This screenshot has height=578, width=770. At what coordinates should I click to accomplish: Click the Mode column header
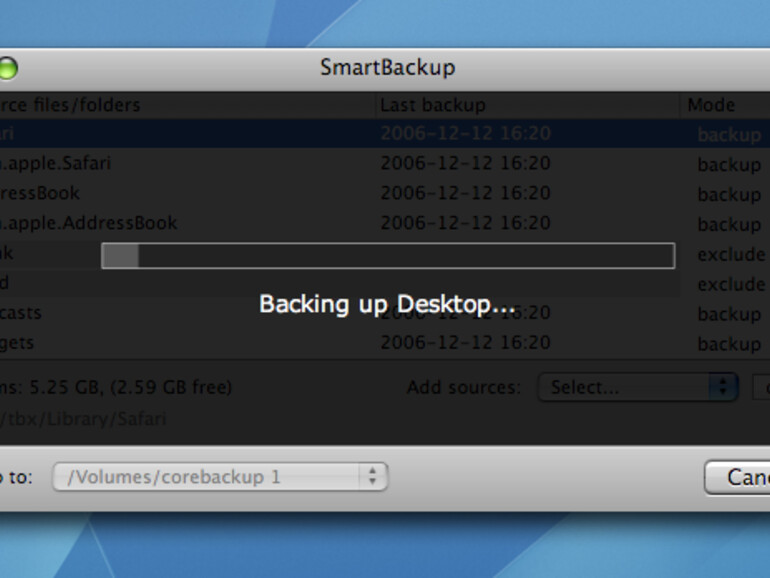[725, 105]
